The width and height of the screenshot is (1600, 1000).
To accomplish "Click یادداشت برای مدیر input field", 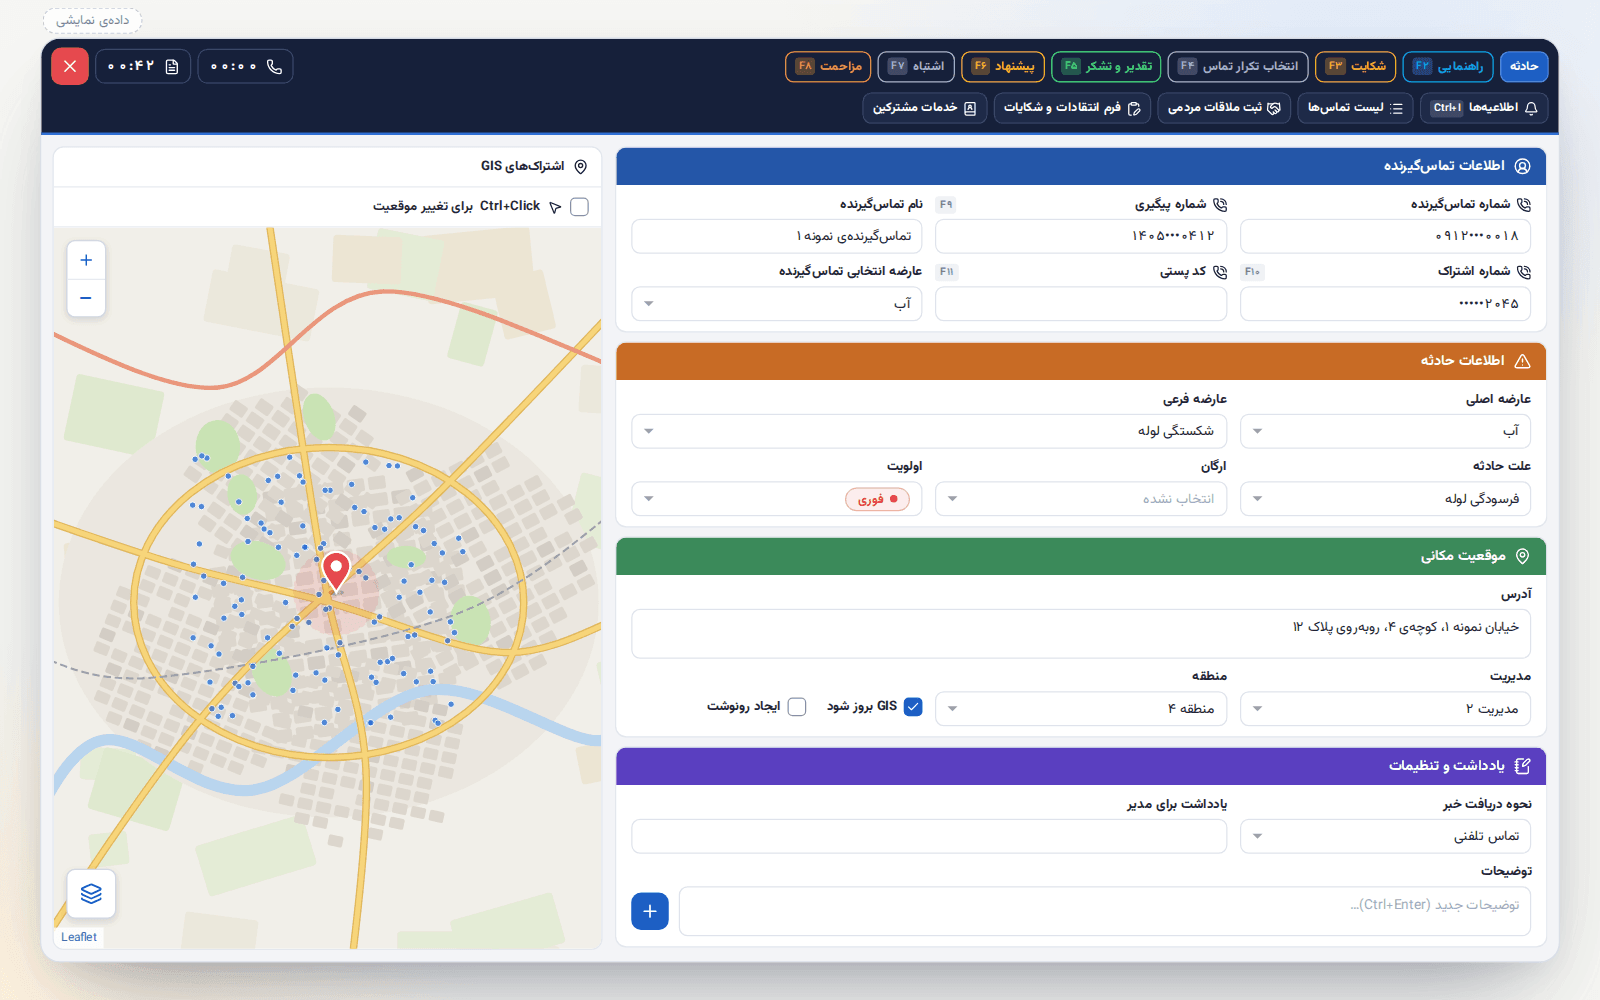I will pyautogui.click(x=929, y=836).
